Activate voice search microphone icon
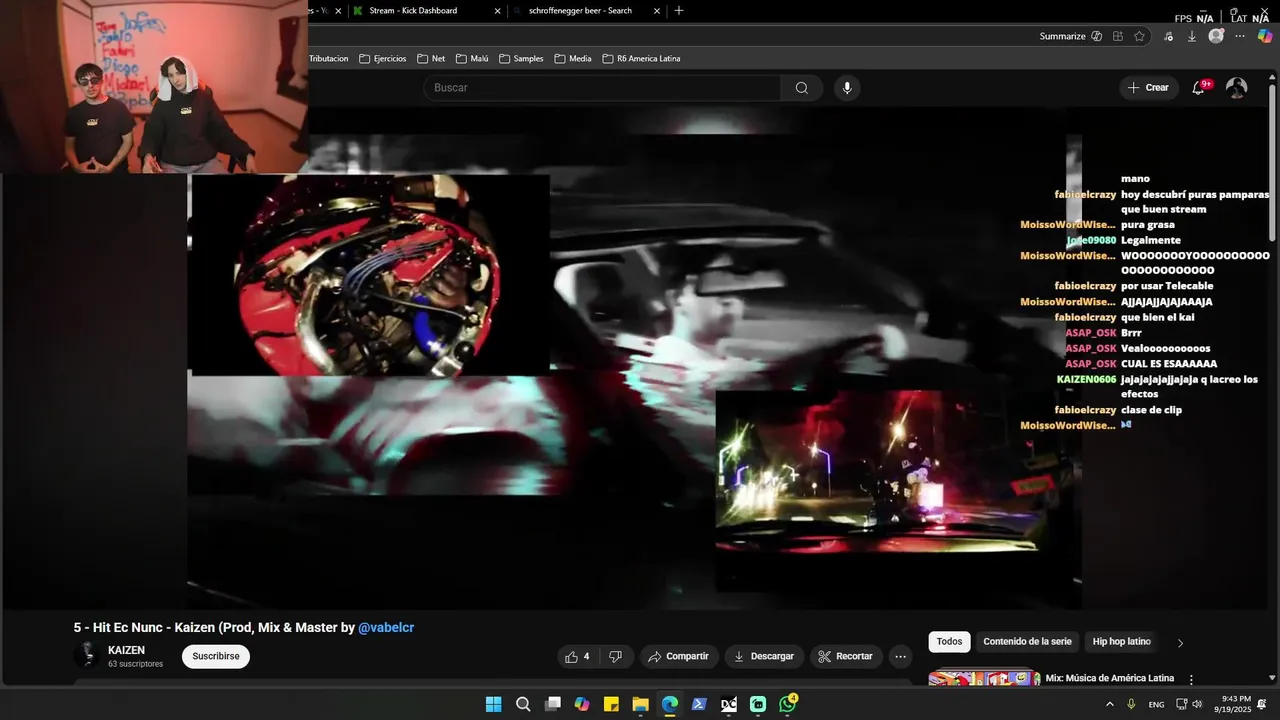1280x720 pixels. pyautogui.click(x=847, y=88)
